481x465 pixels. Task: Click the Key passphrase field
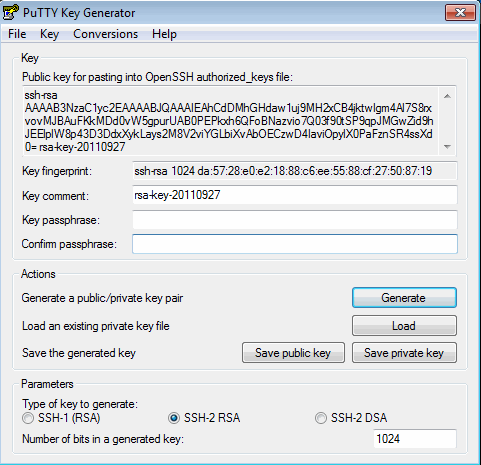(295, 220)
